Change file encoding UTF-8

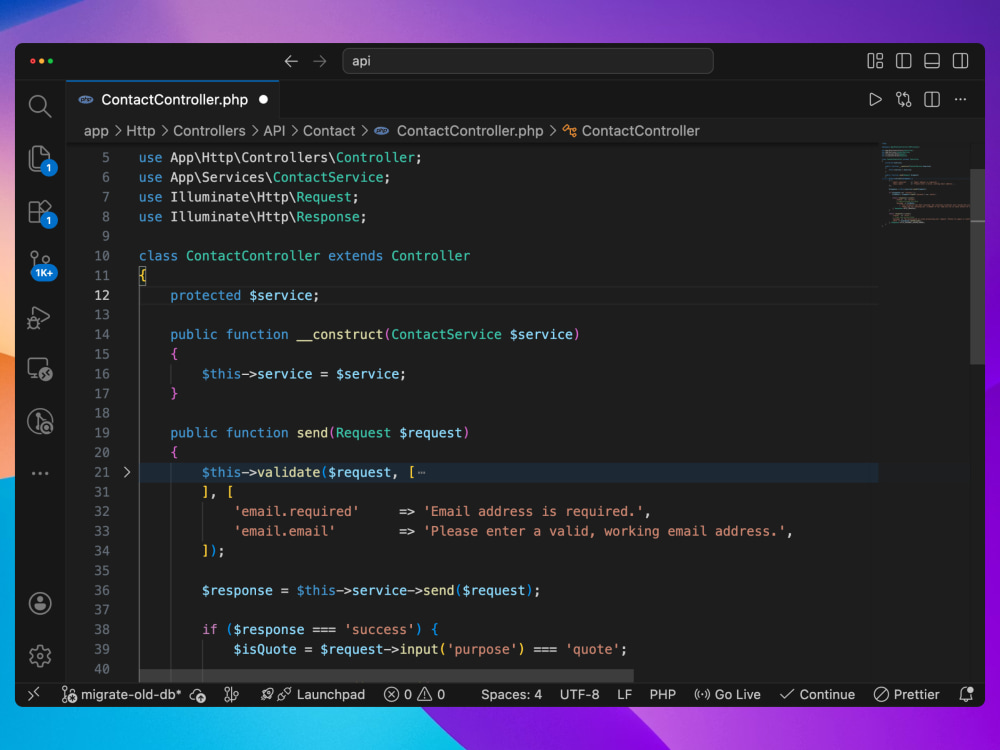click(579, 695)
